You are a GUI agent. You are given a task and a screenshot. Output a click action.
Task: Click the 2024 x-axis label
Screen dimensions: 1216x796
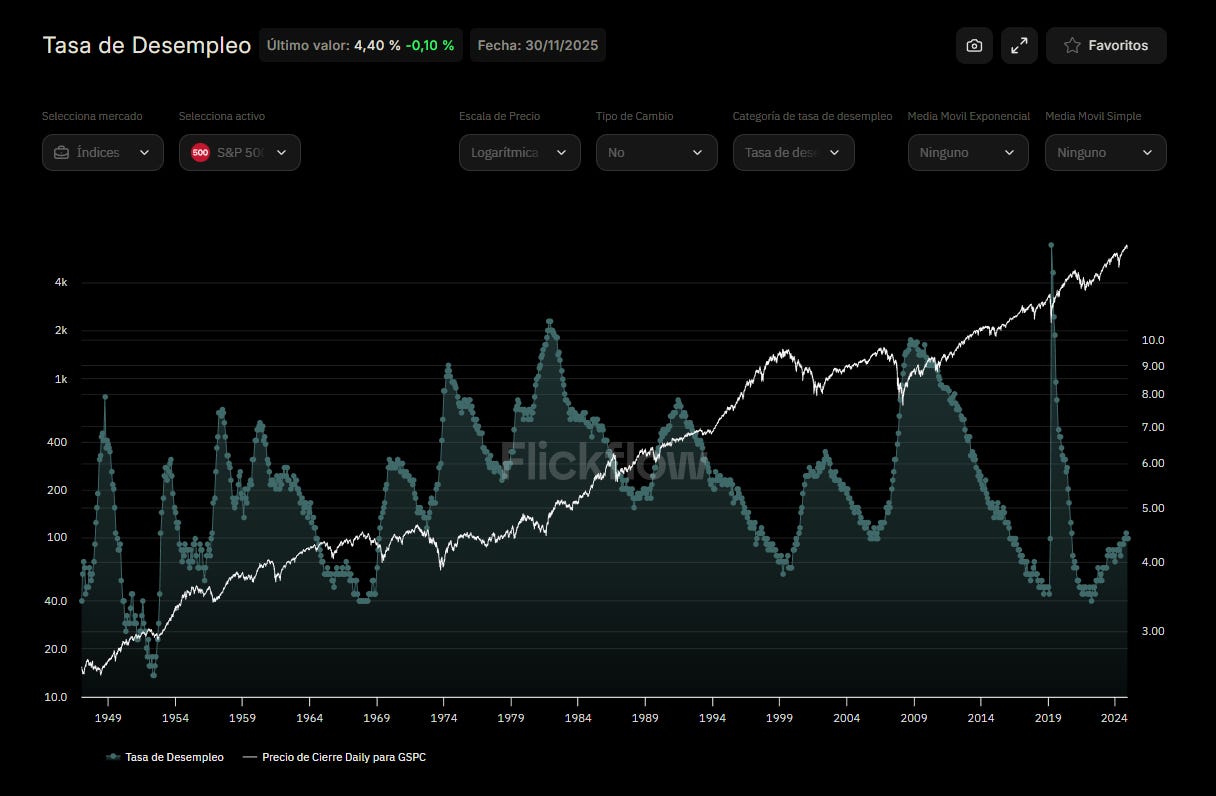[x=1115, y=718]
